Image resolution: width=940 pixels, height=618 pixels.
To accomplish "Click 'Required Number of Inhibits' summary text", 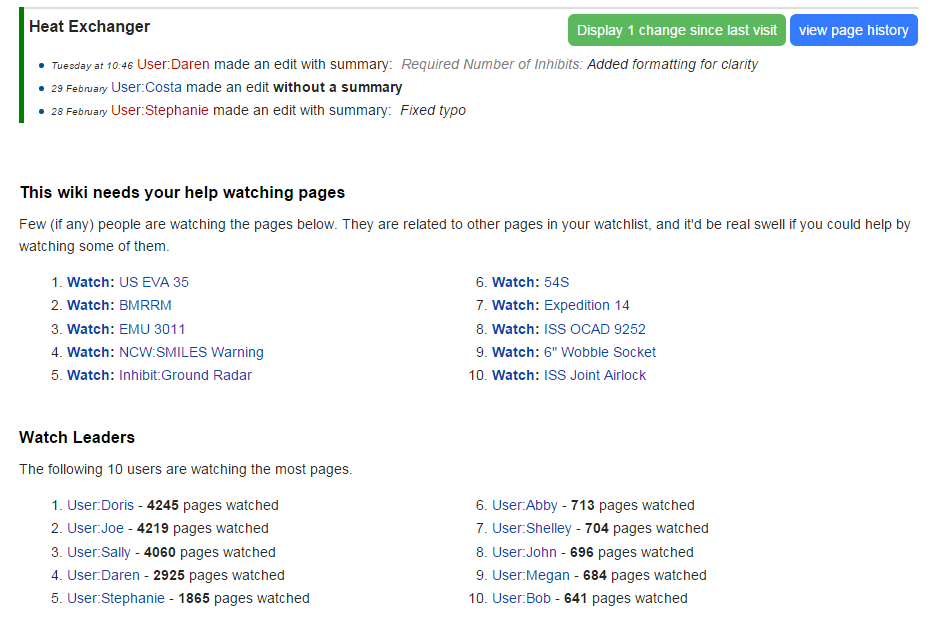I will pyautogui.click(x=492, y=64).
